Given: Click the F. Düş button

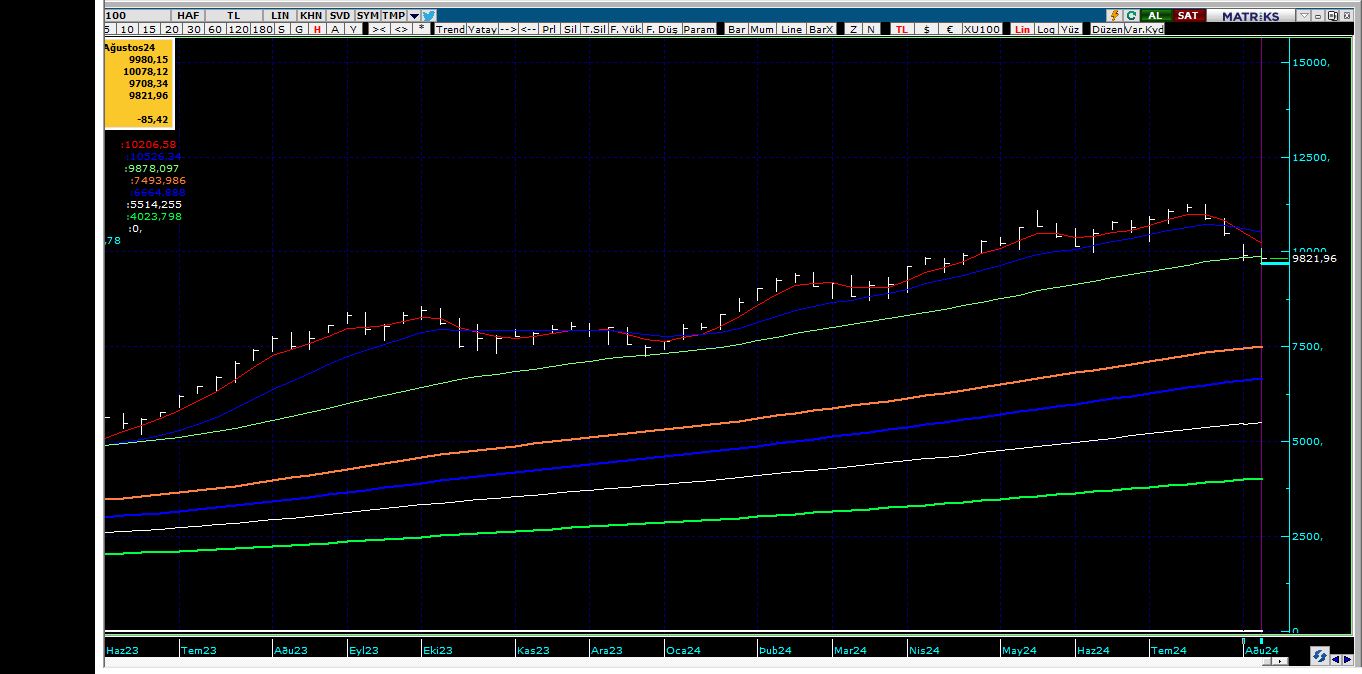Looking at the screenshot, I should click(x=662, y=30).
